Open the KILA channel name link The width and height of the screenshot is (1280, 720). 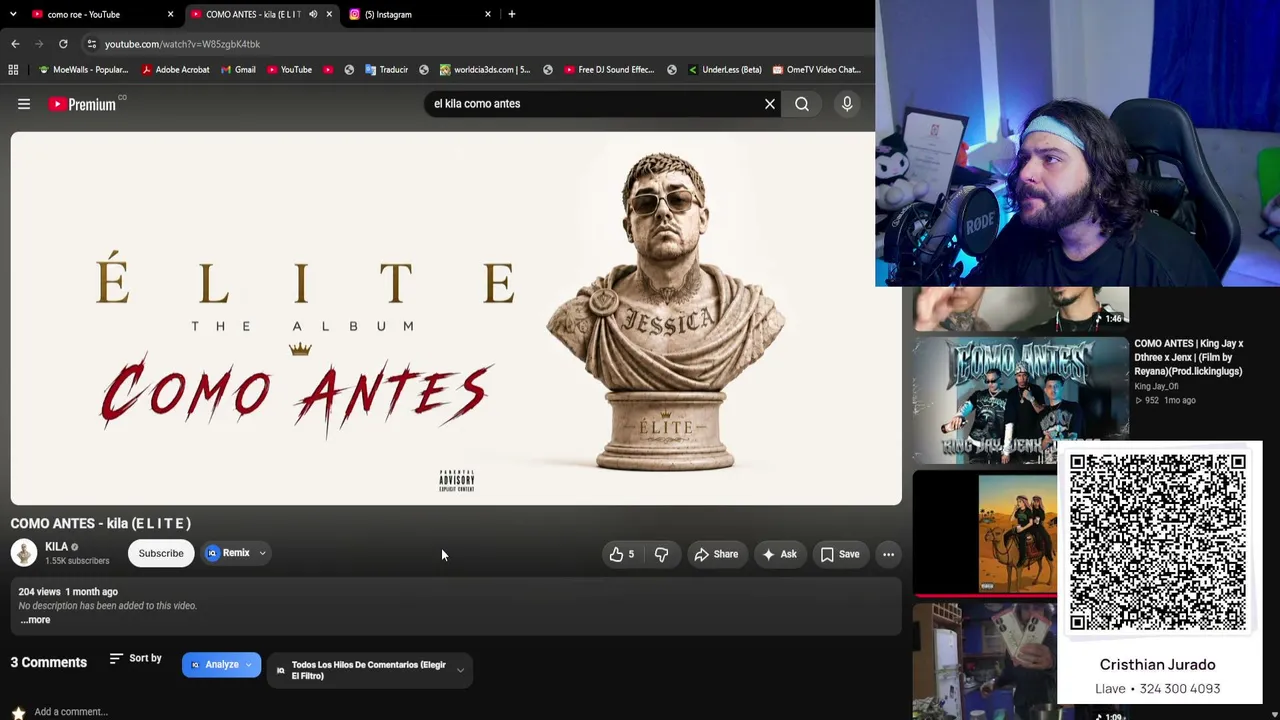click(56, 547)
